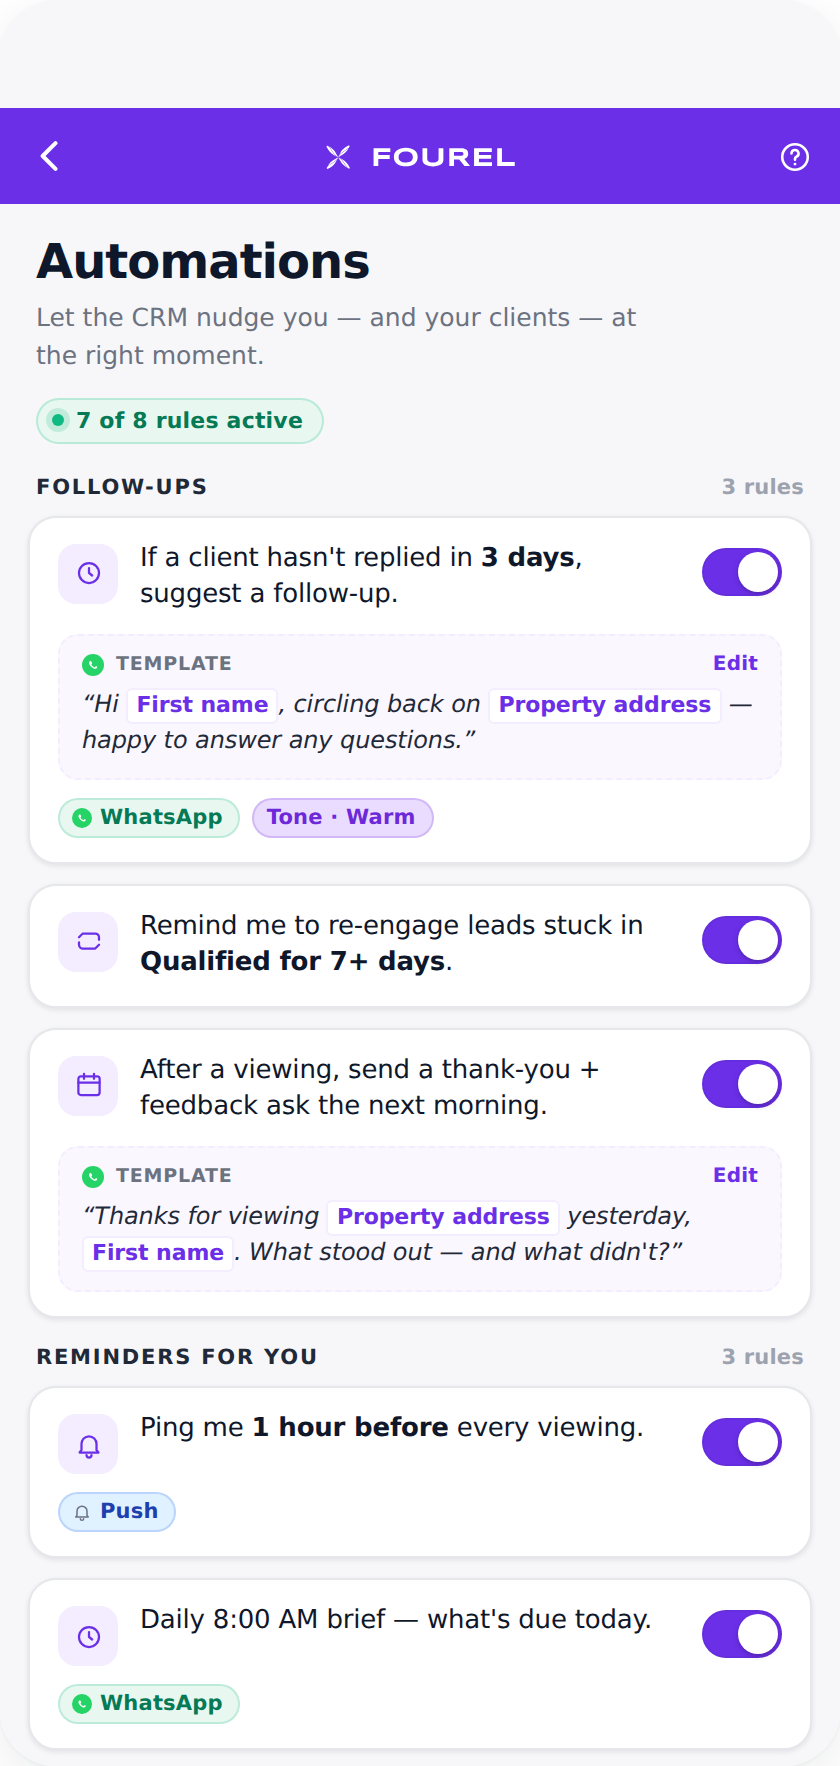The width and height of the screenshot is (840, 1766).
Task: Disable the 3 days follow-up rule toggle
Action: tap(741, 572)
